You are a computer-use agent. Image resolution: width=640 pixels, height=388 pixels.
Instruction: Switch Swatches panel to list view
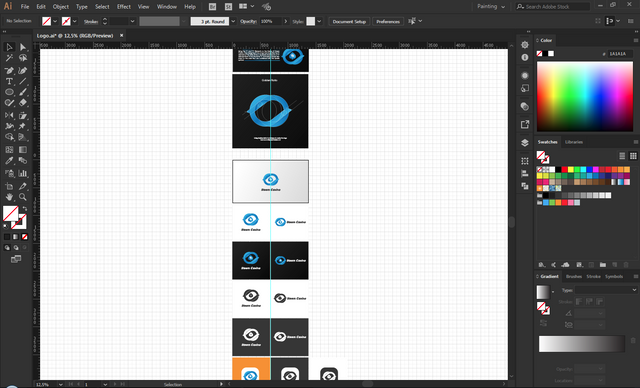622,156
